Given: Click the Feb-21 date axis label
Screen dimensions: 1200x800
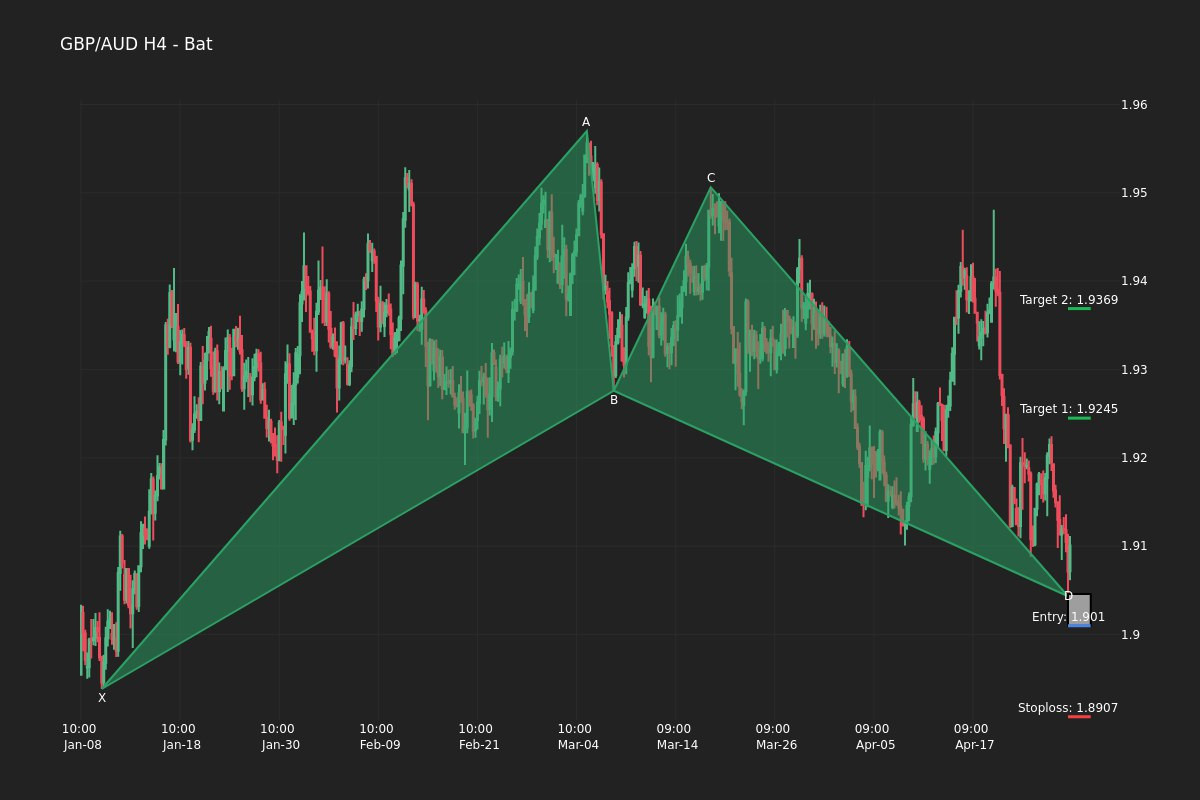Looking at the screenshot, I should tap(479, 745).
